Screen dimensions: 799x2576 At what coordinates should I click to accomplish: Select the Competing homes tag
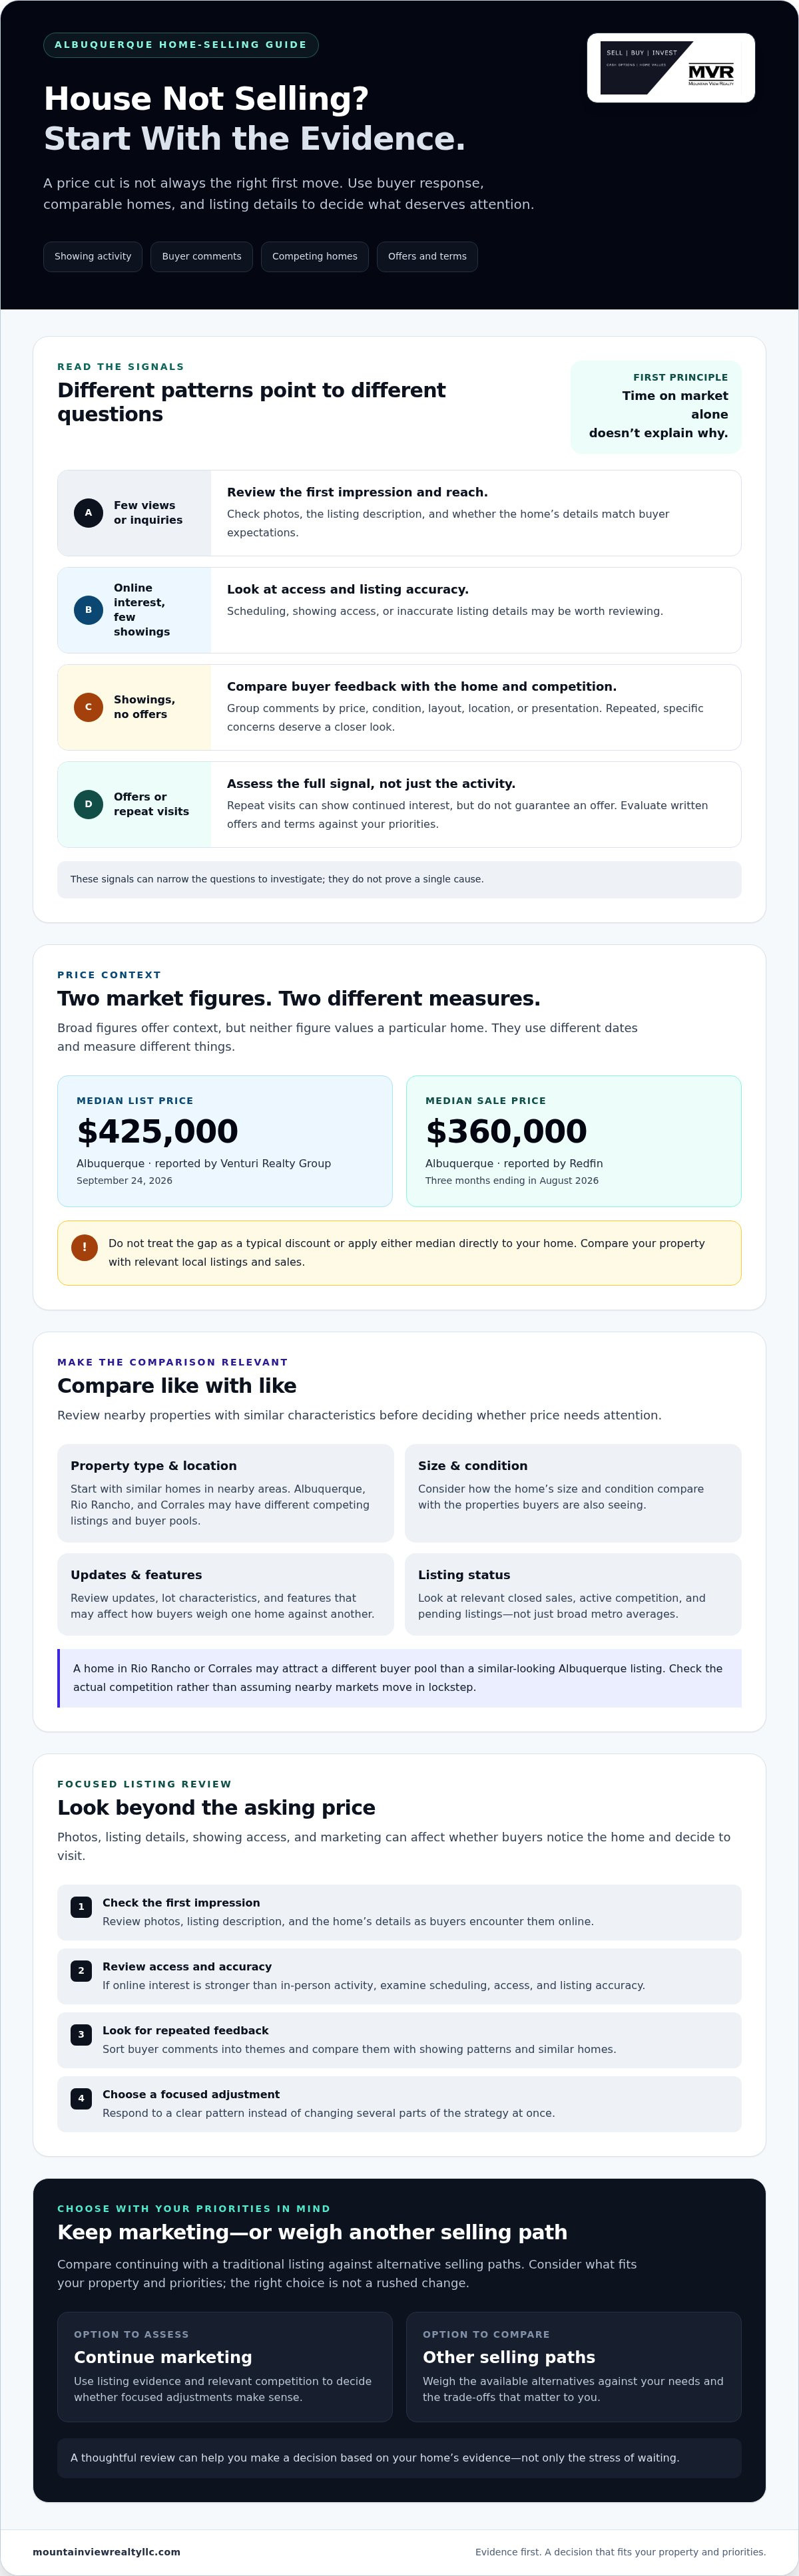(315, 257)
